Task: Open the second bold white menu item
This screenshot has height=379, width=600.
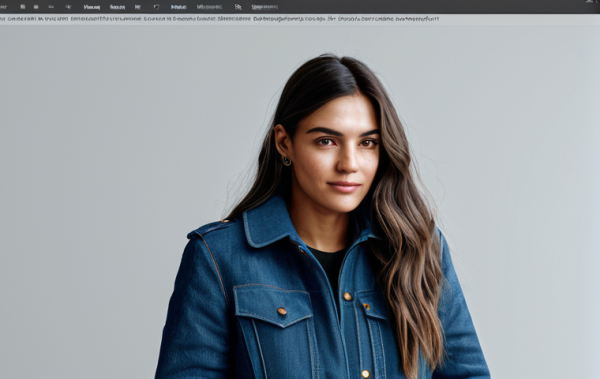Action: tap(117, 7)
